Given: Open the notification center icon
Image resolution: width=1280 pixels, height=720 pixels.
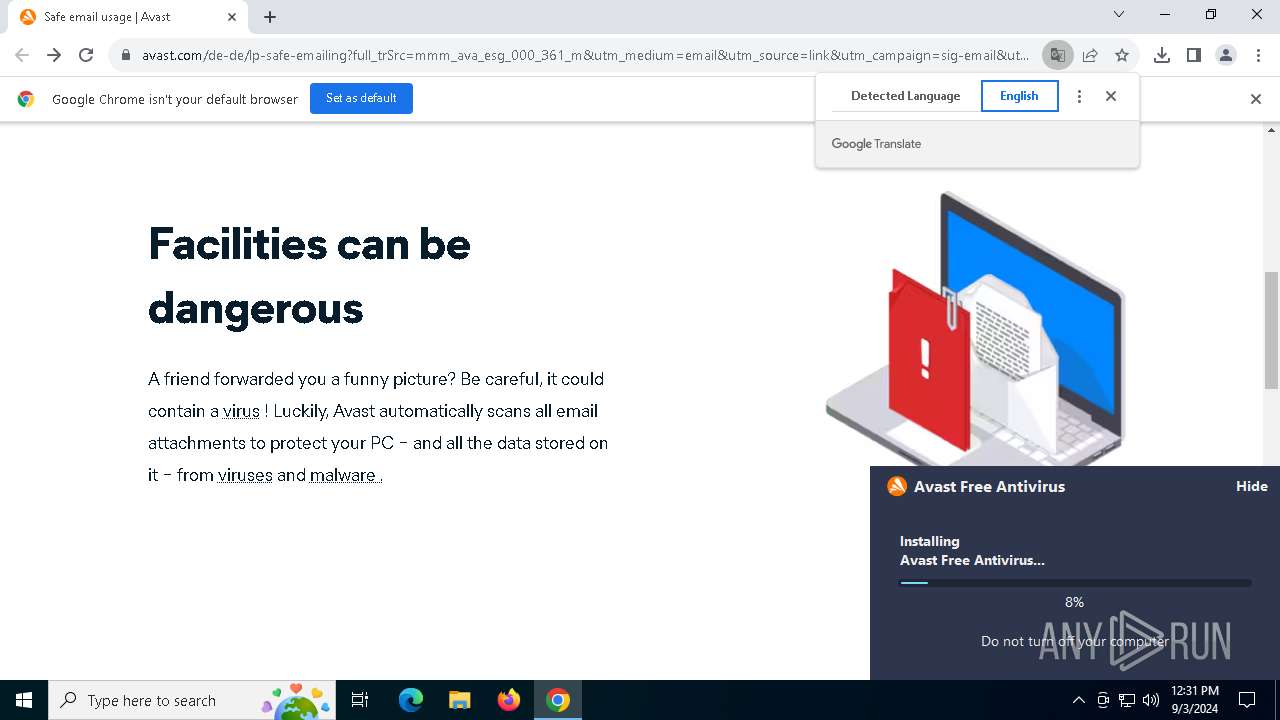Looking at the screenshot, I should 1247,700.
